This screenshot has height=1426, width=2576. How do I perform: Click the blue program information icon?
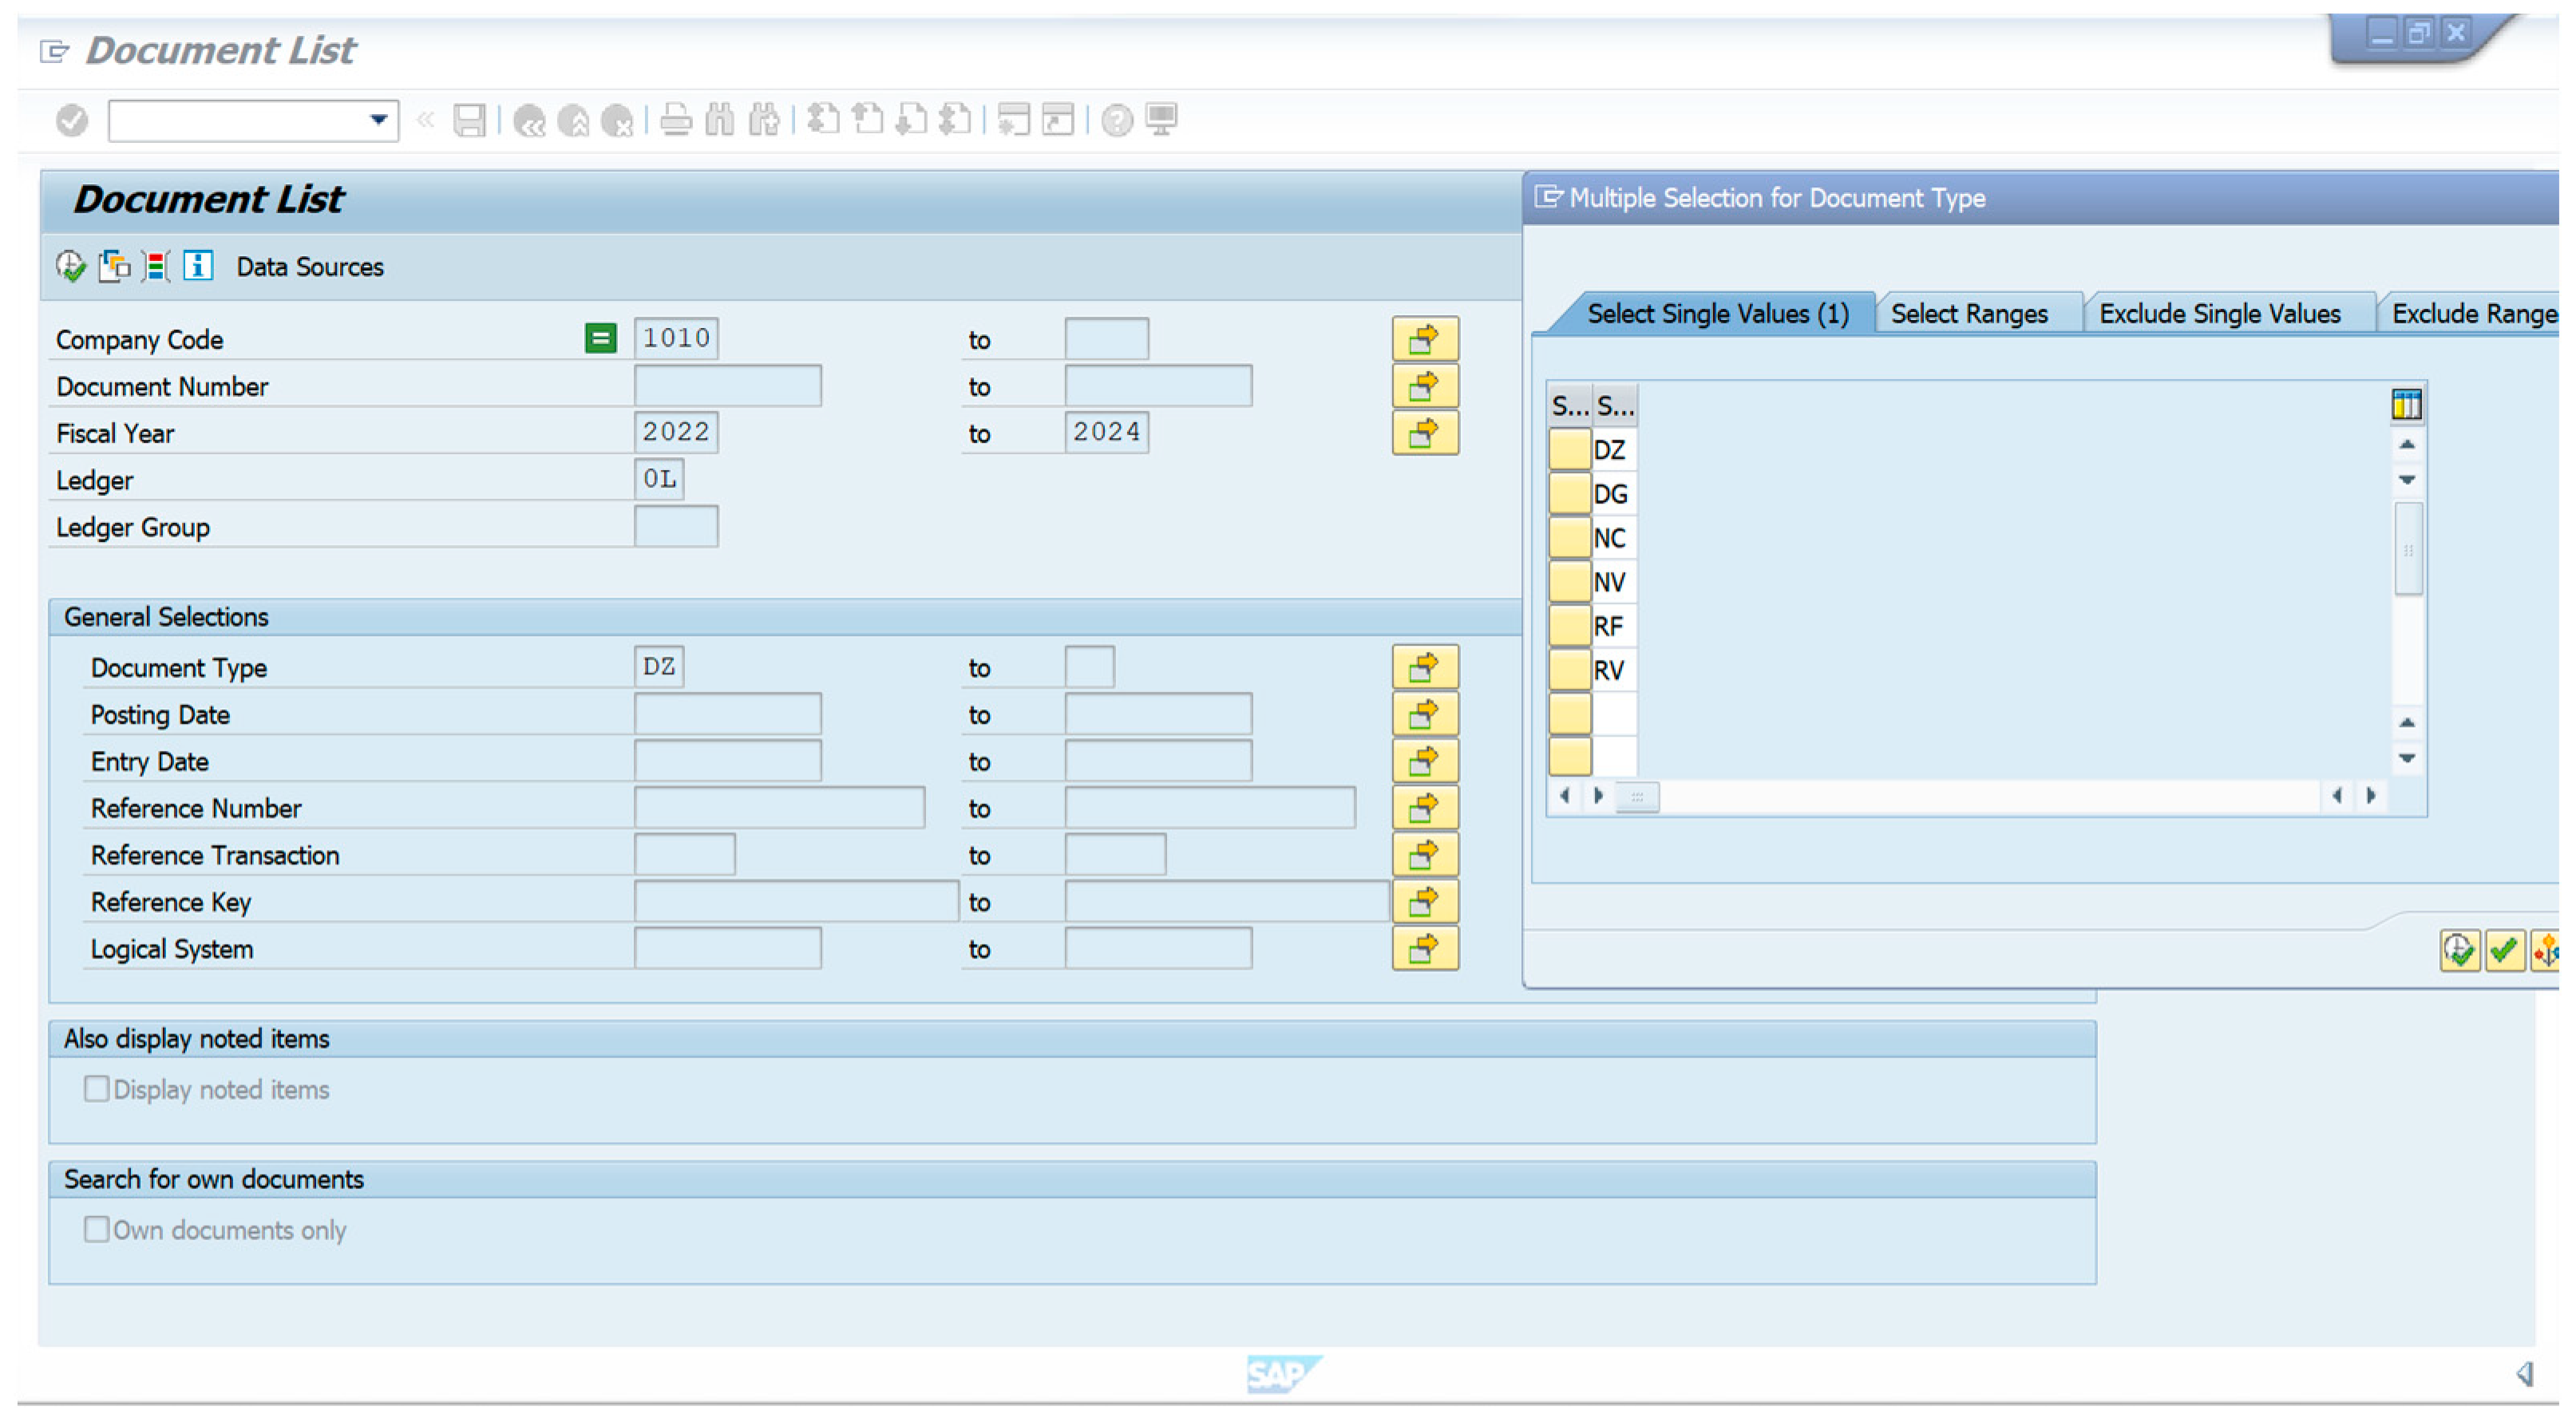pyautogui.click(x=198, y=266)
